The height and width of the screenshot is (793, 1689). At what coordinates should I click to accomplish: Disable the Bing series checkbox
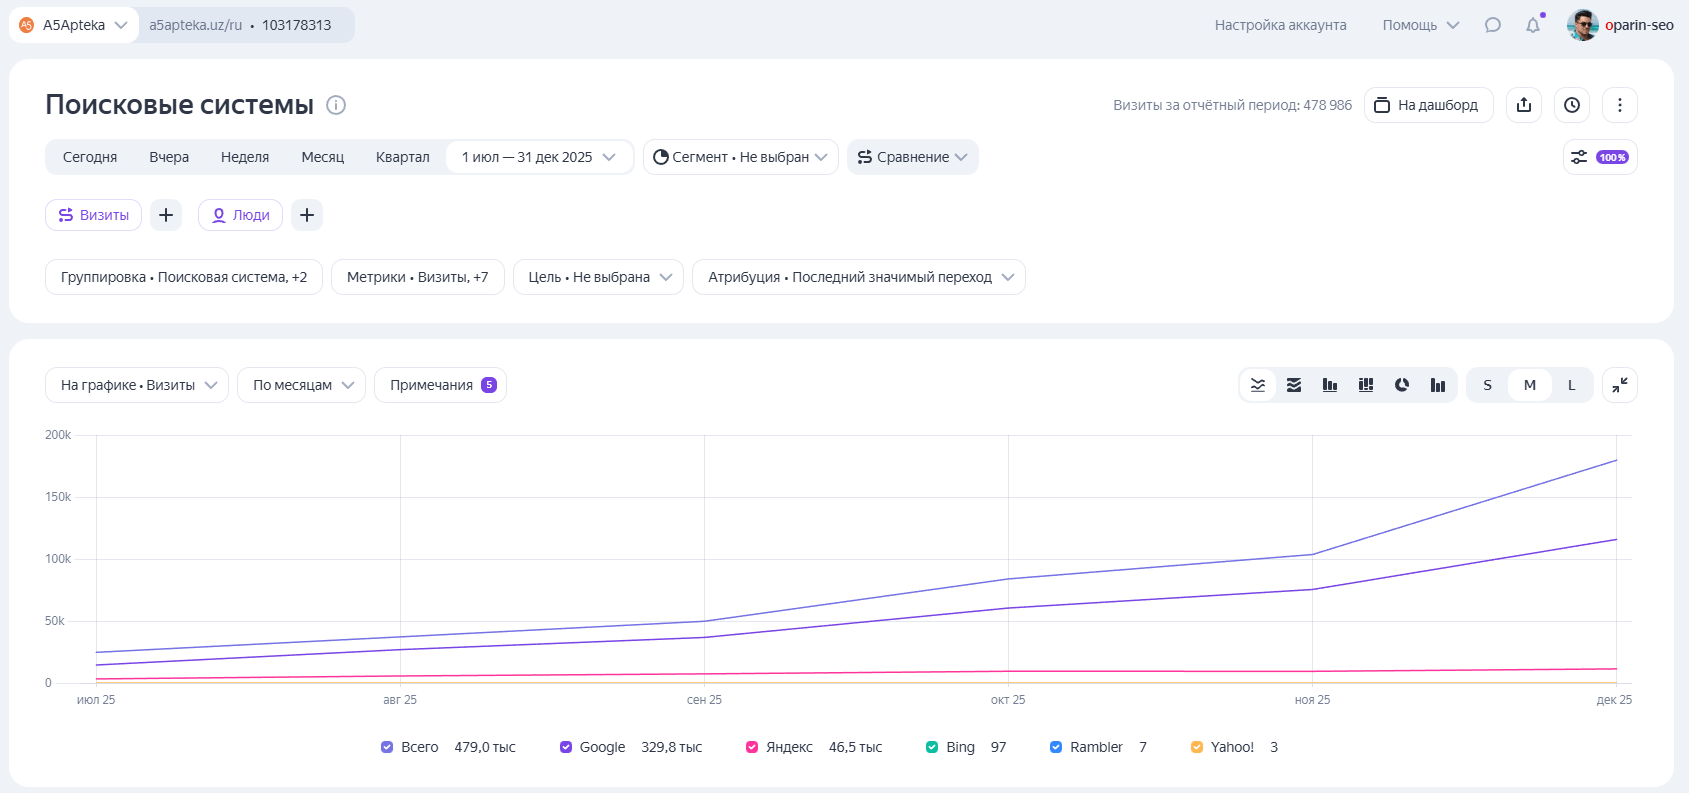click(932, 747)
